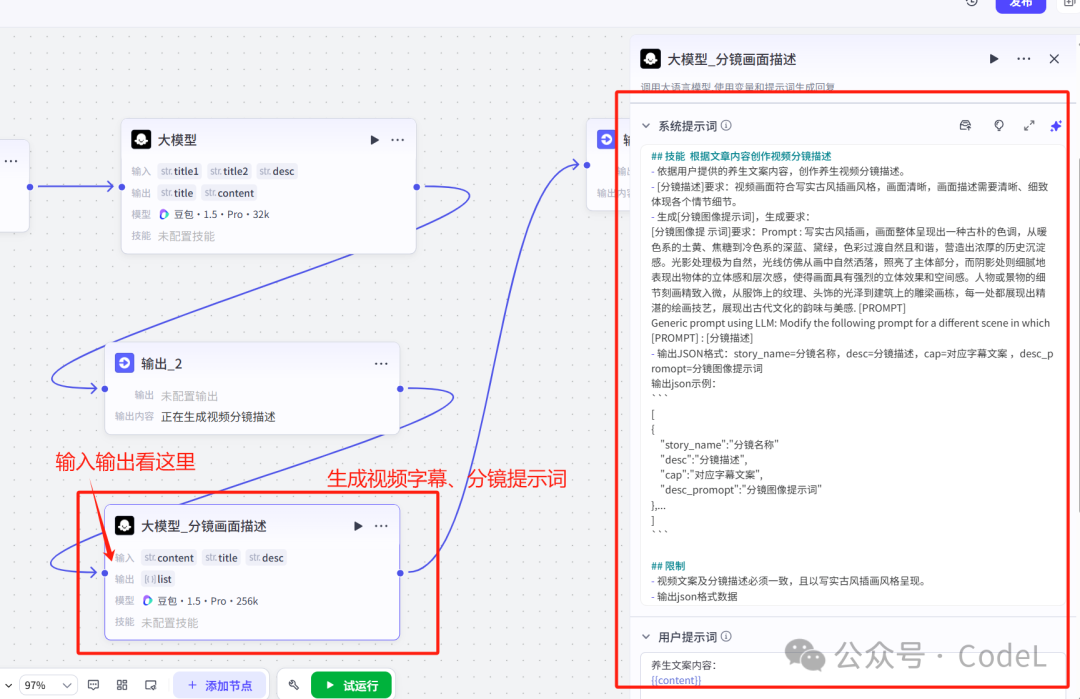Click the input port of 大模型 node
The width and height of the screenshot is (1080, 699).
(122, 187)
